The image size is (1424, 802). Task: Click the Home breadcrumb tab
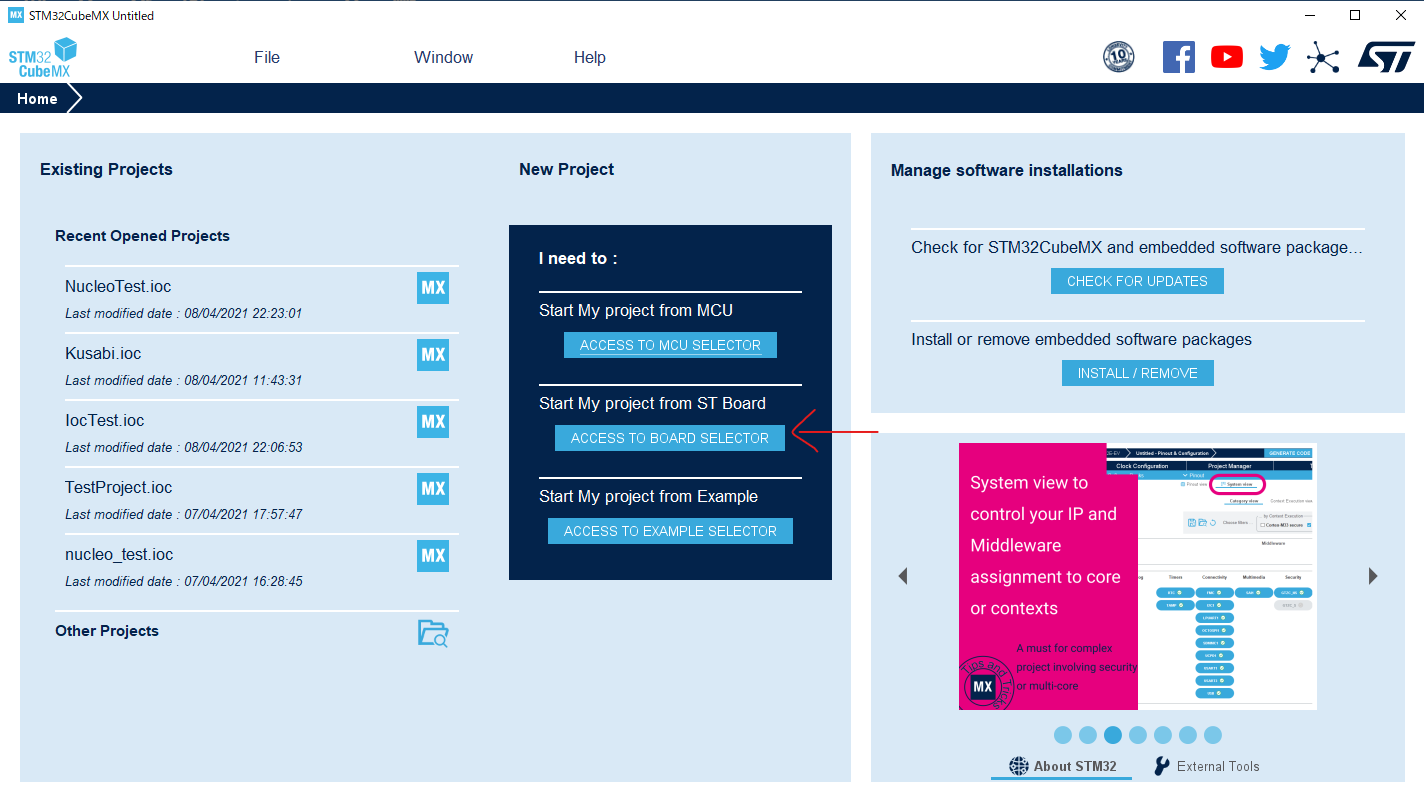point(40,99)
